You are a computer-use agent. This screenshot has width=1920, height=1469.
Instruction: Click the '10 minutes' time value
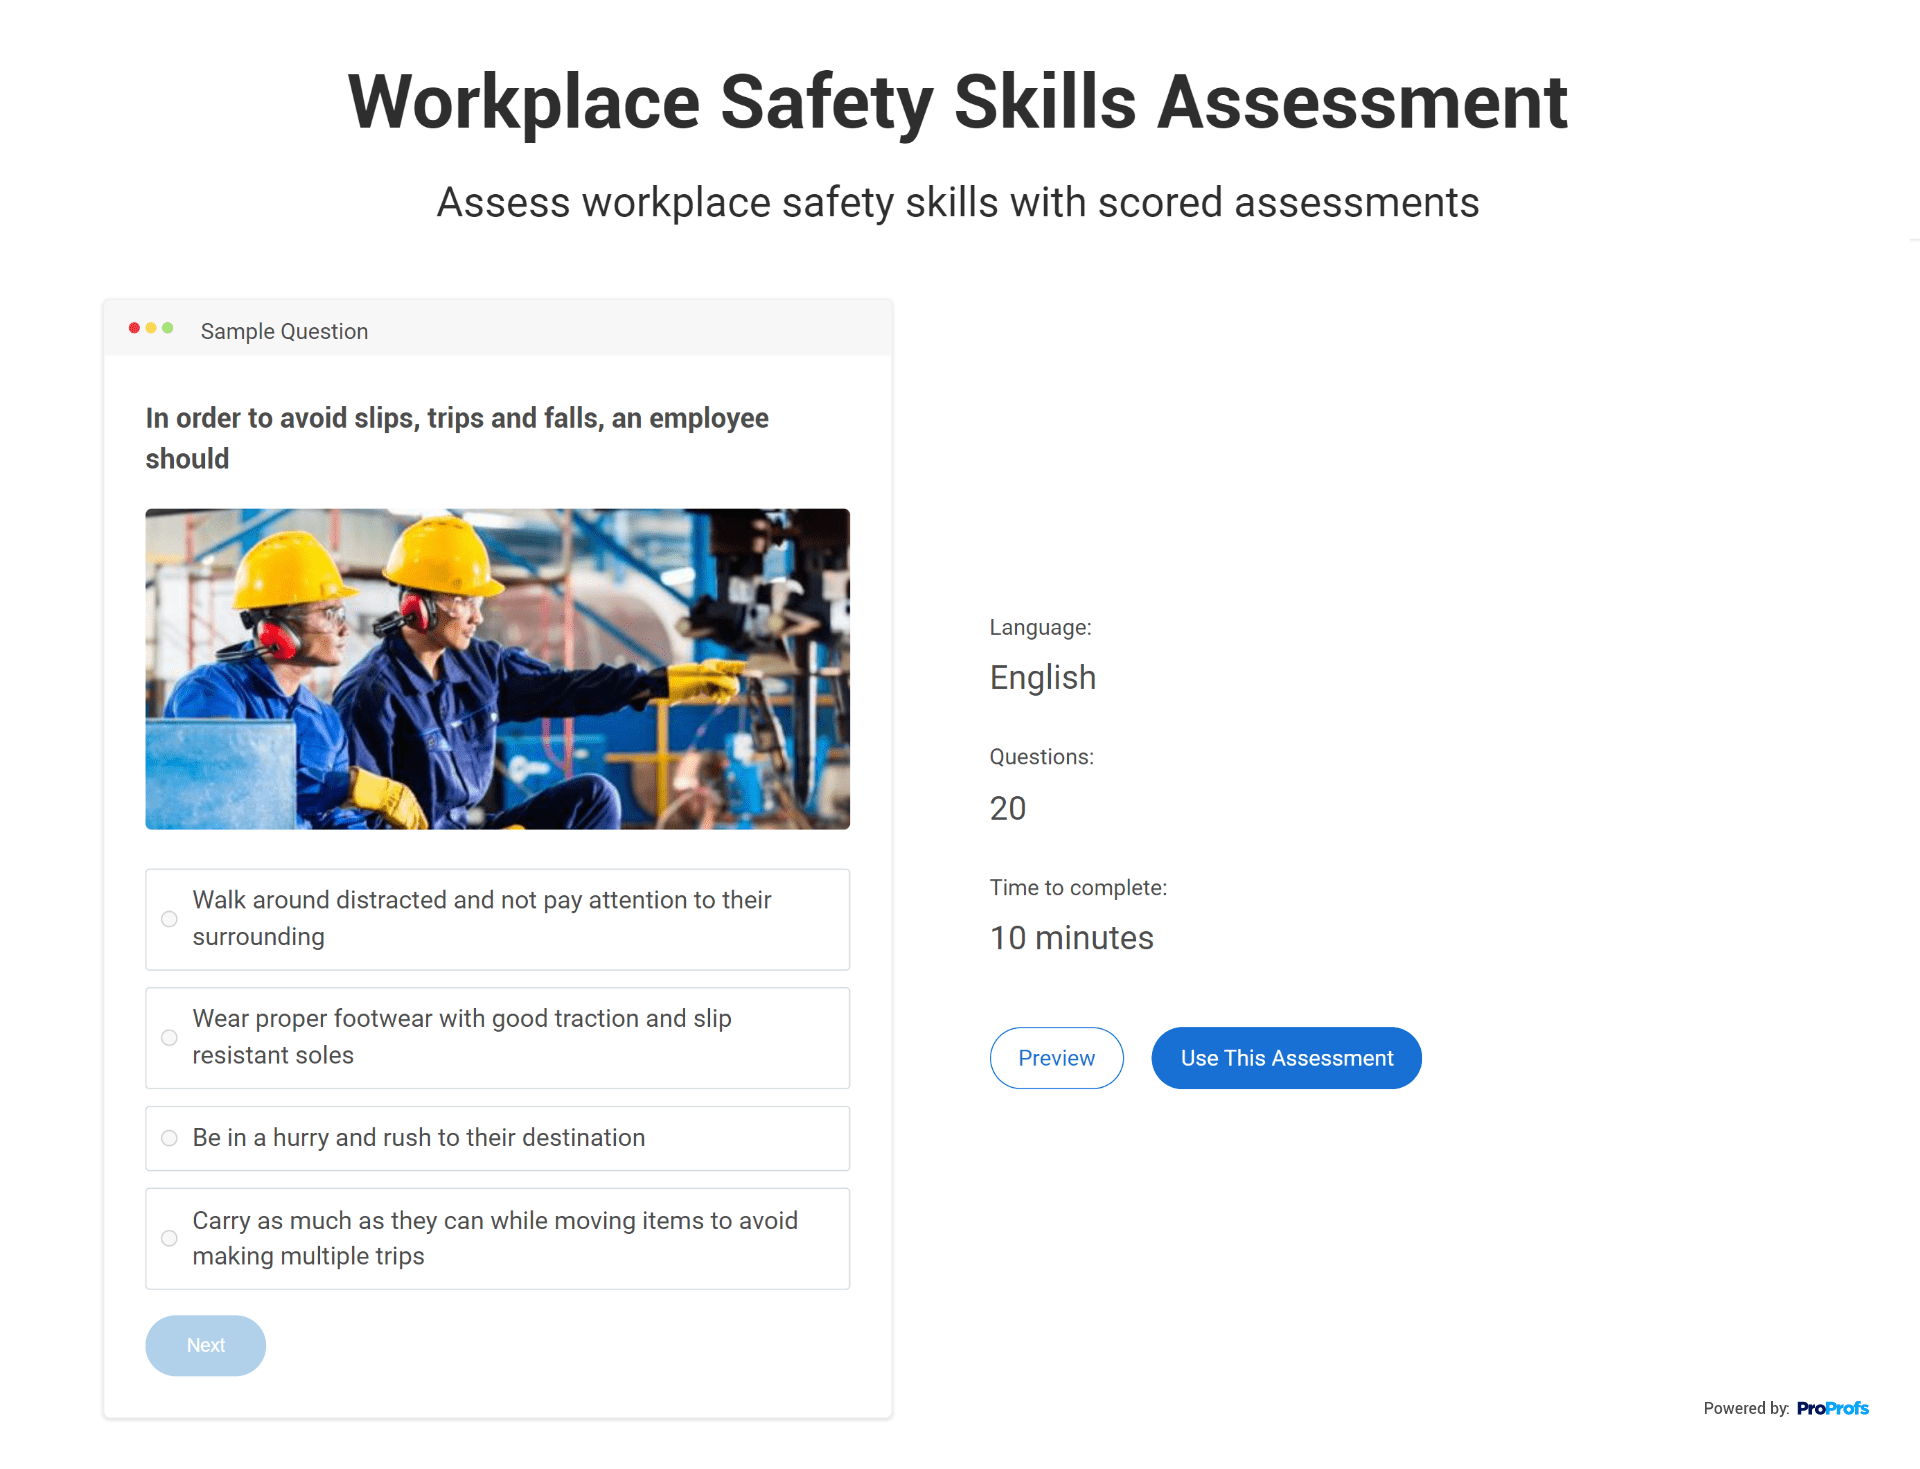click(x=1071, y=938)
